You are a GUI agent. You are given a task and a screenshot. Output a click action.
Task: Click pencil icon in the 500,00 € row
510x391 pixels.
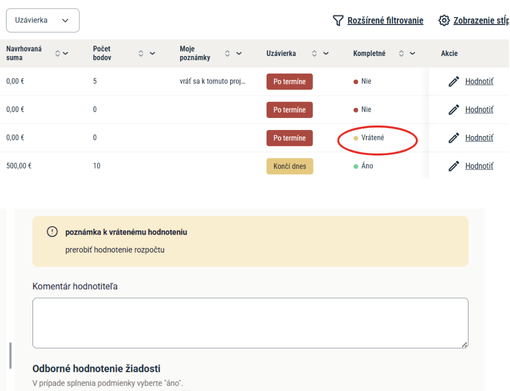(x=454, y=166)
